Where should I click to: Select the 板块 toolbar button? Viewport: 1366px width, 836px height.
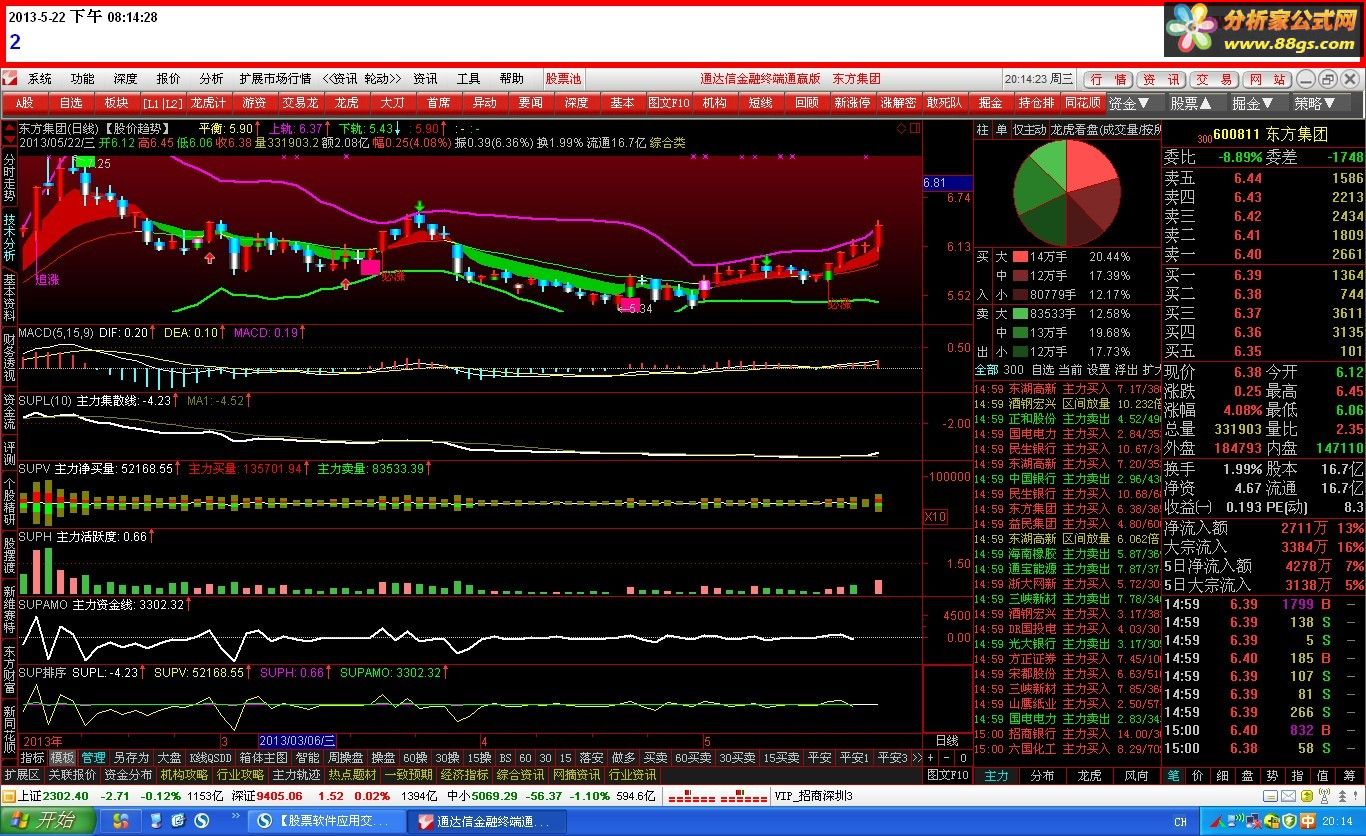(x=116, y=102)
